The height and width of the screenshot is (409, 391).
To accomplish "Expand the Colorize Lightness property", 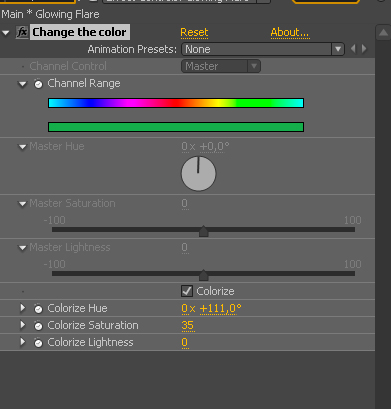I will click(x=23, y=342).
